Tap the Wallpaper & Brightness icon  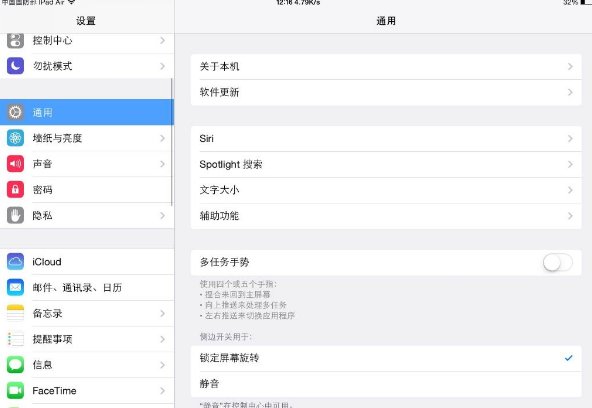pos(15,138)
